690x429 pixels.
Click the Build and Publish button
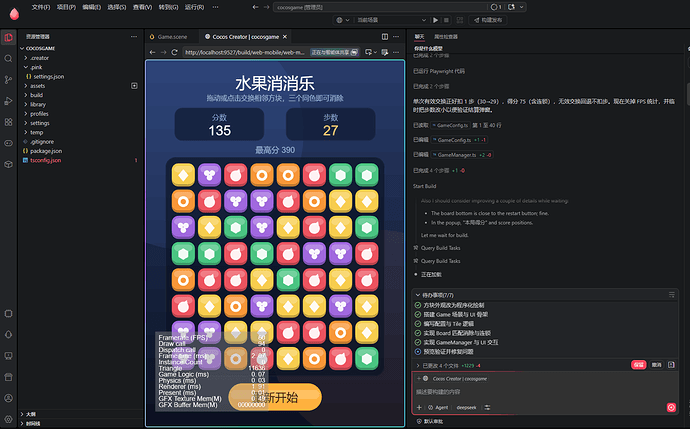point(488,20)
